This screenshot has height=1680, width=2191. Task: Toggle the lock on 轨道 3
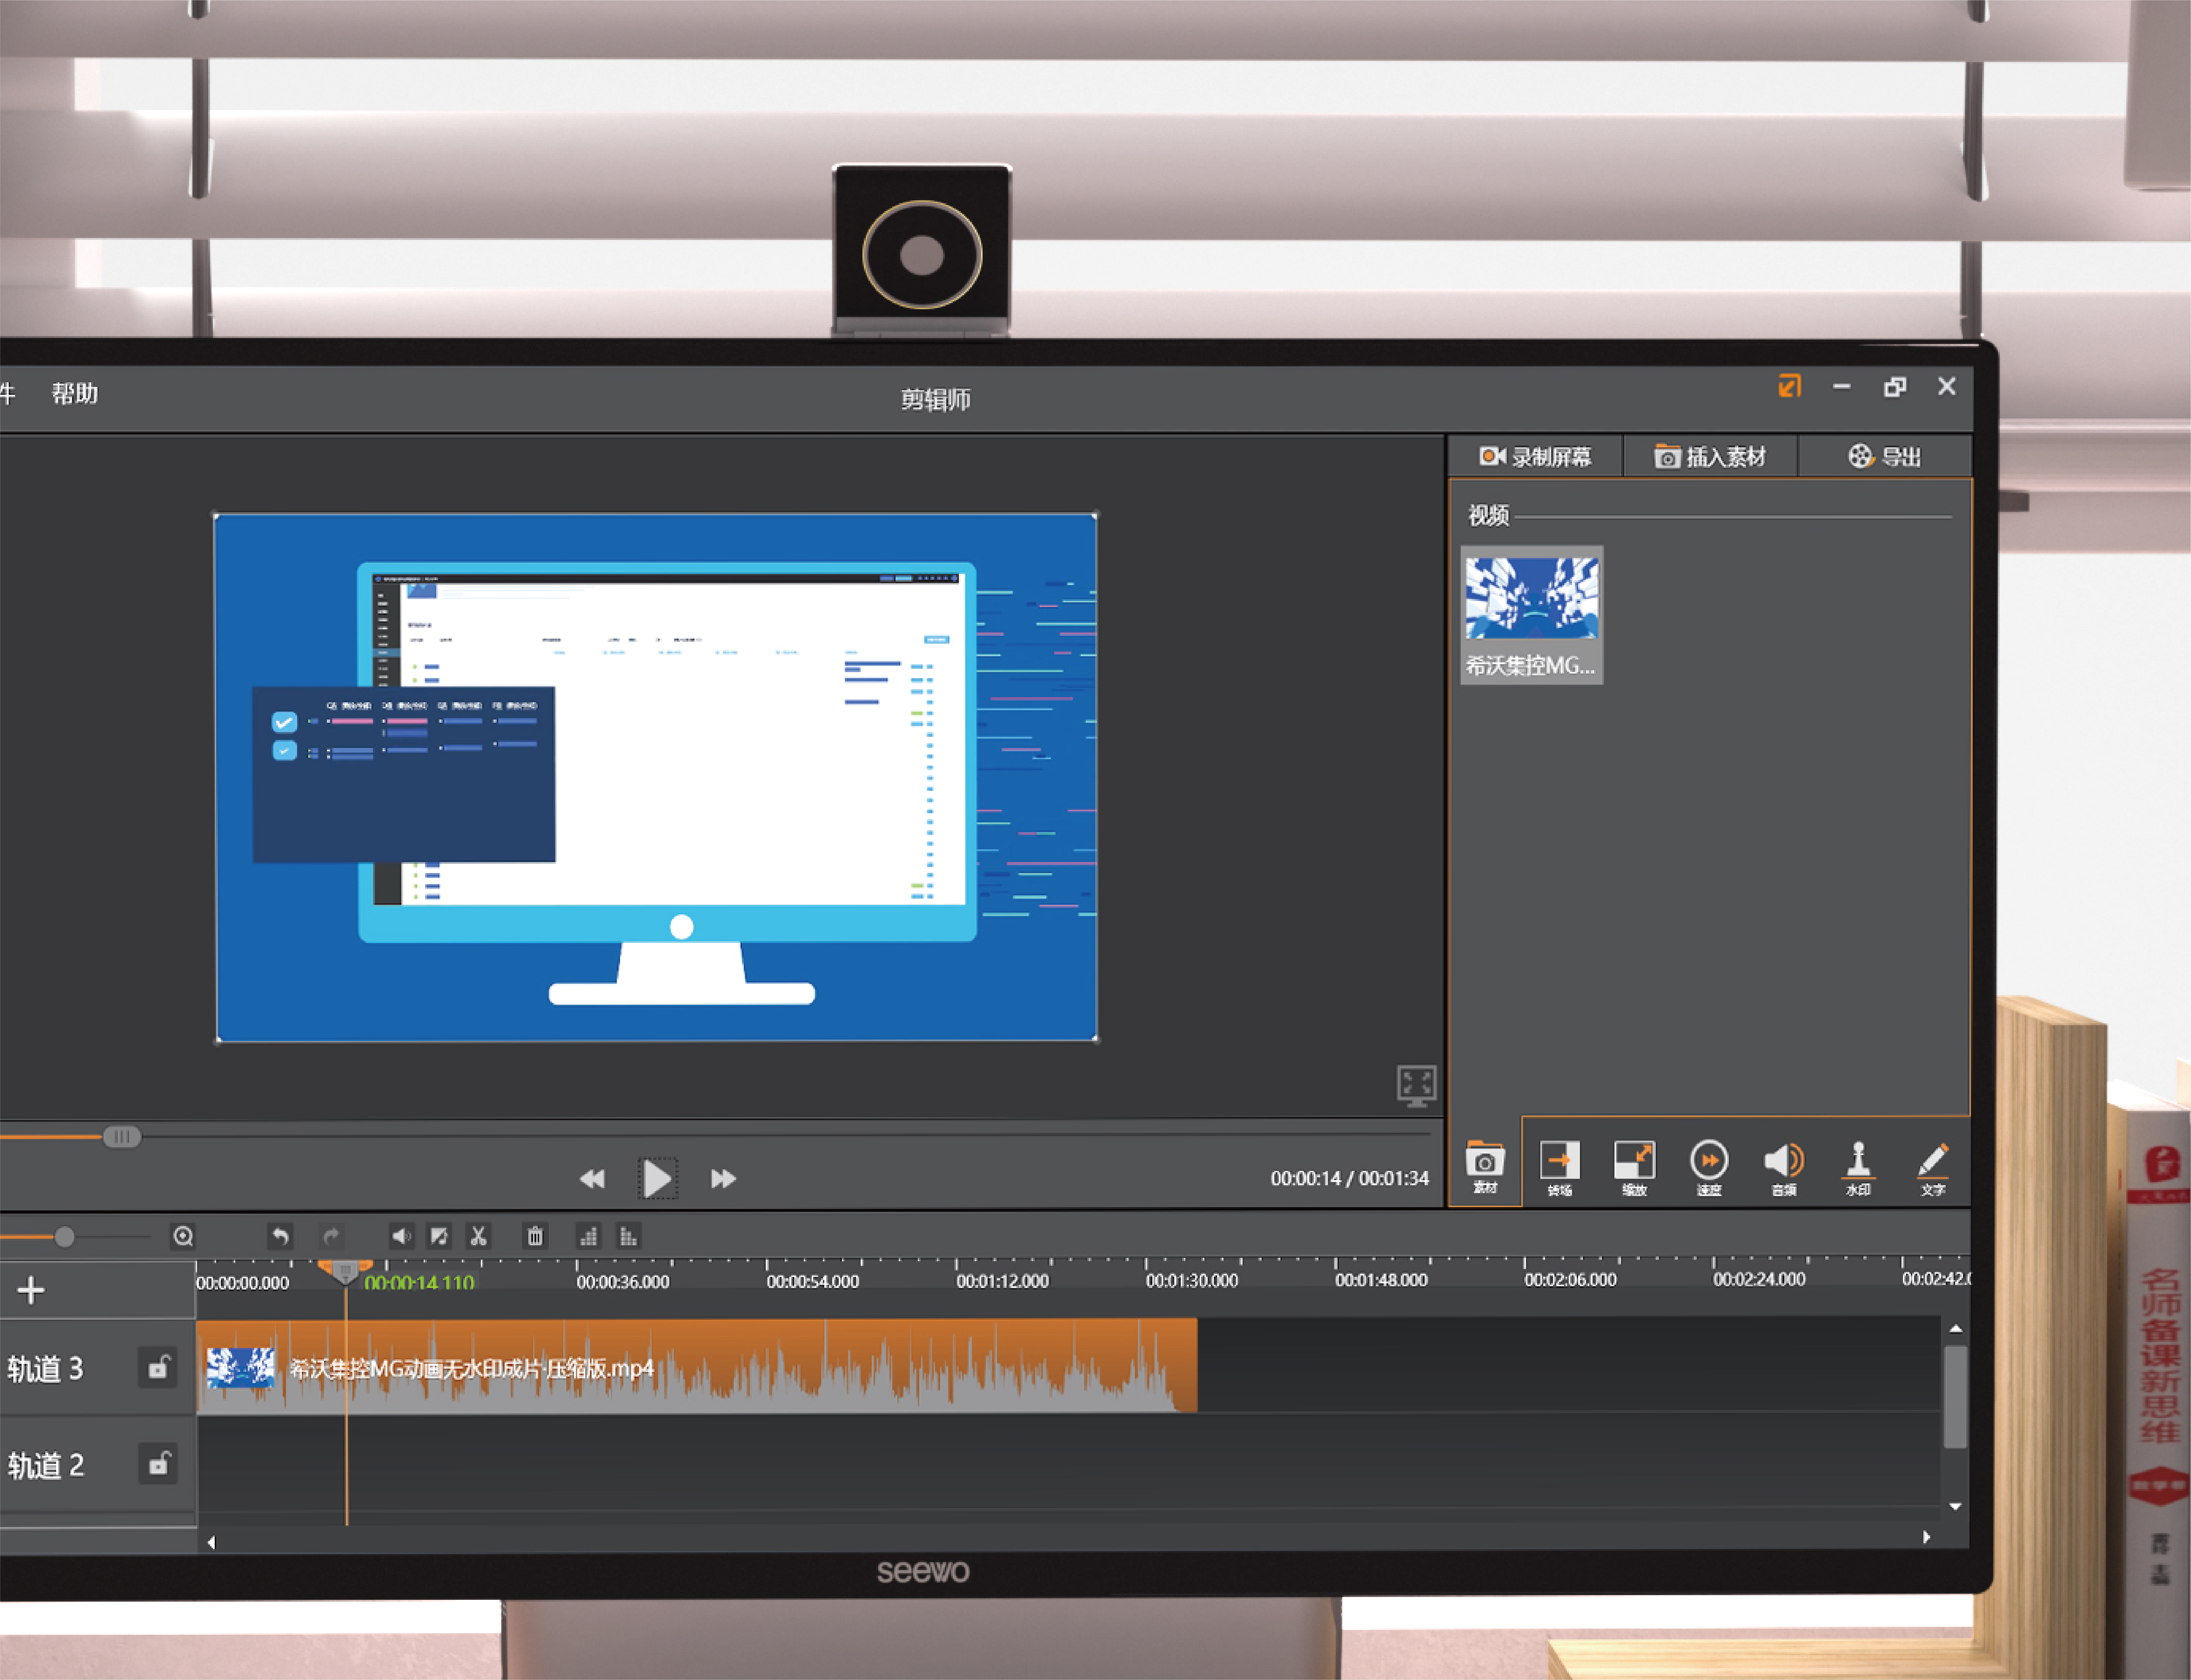coord(158,1367)
